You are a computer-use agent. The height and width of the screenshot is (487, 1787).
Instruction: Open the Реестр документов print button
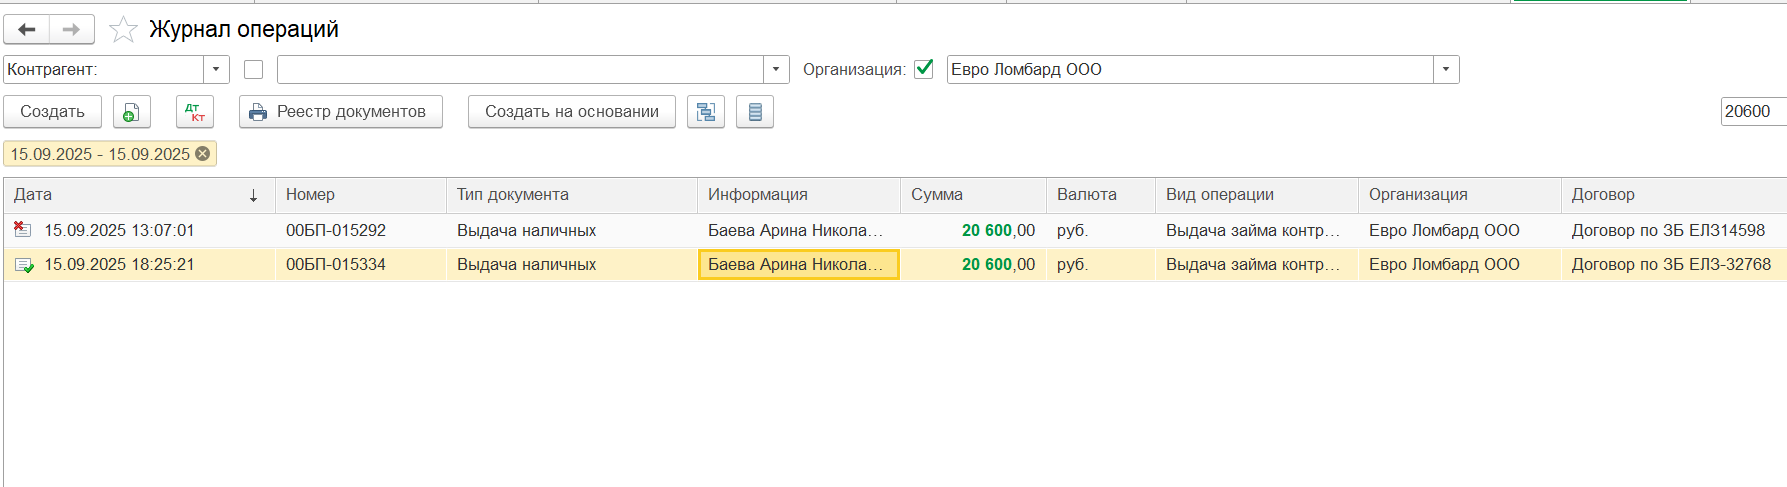coord(341,112)
